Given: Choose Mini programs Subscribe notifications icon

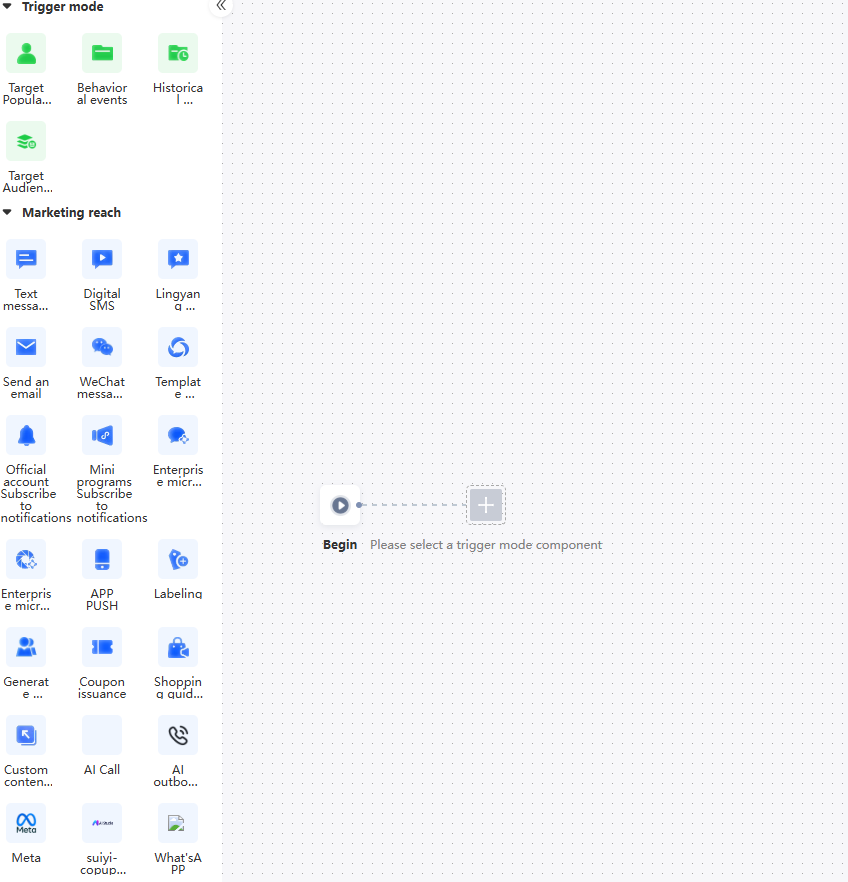Looking at the screenshot, I should (102, 435).
